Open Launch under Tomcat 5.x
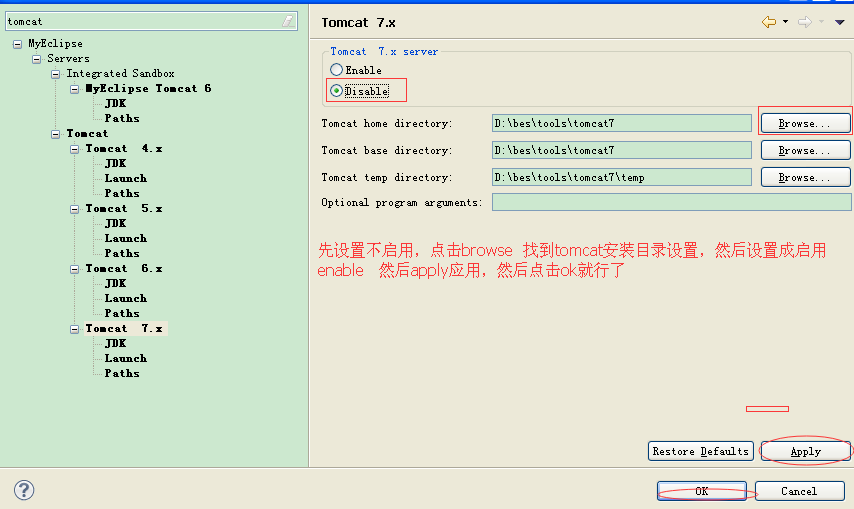 tap(126, 238)
